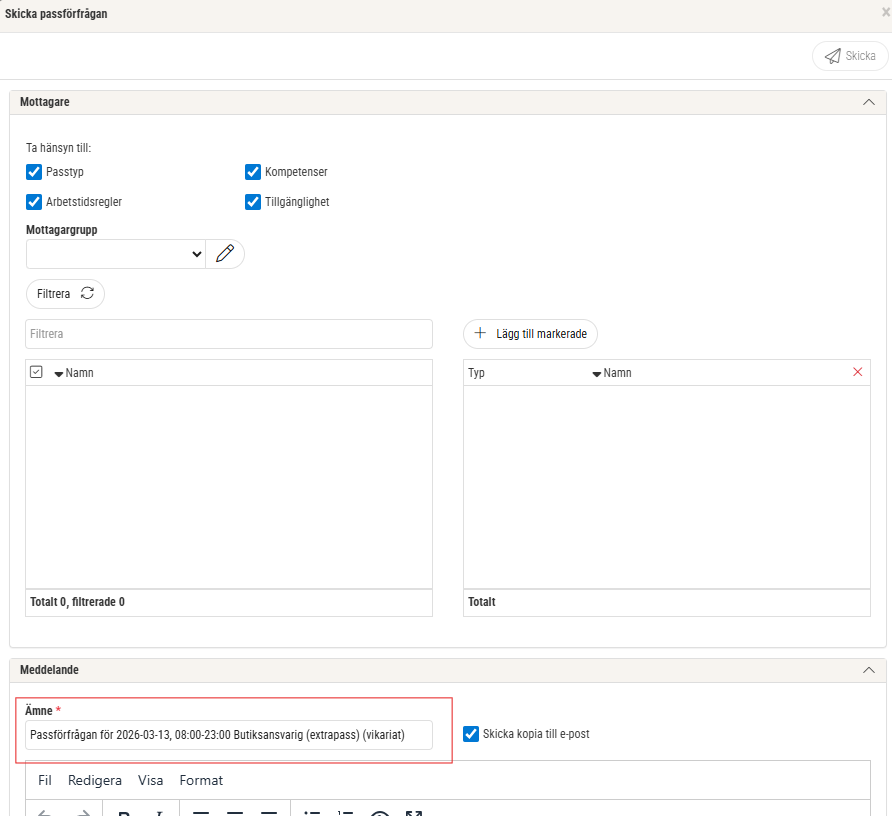This screenshot has height=816, width=892.
Task: Click the red X in recipients table header
Action: tap(857, 372)
